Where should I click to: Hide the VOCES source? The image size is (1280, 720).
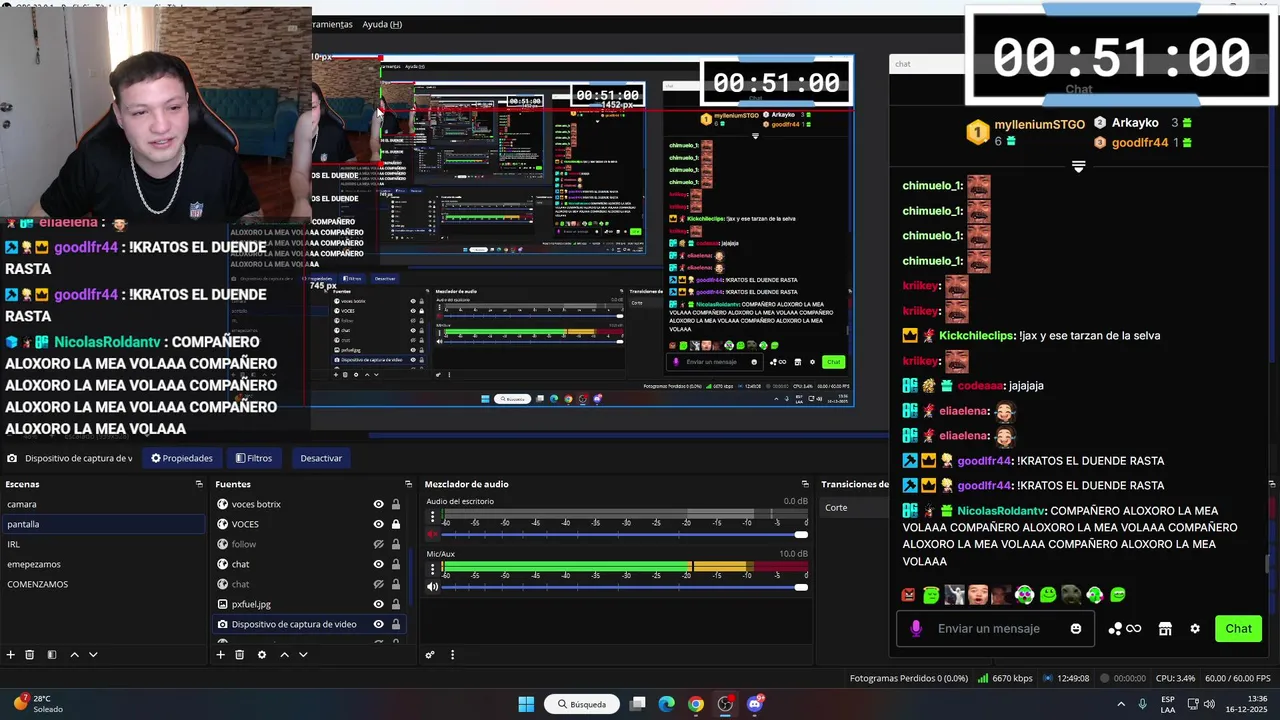(379, 524)
